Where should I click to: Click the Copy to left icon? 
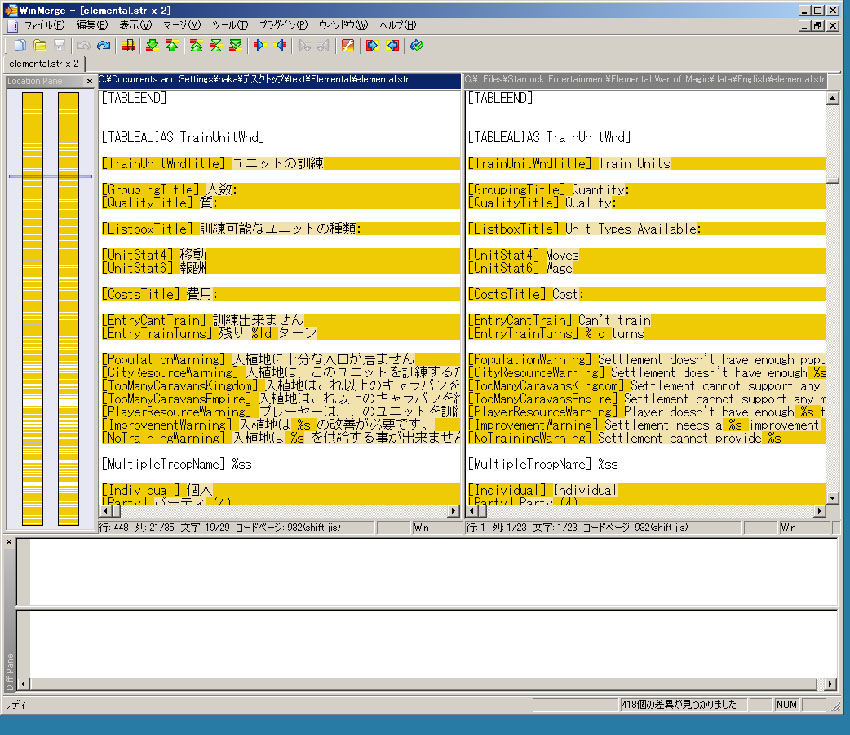tap(280, 45)
